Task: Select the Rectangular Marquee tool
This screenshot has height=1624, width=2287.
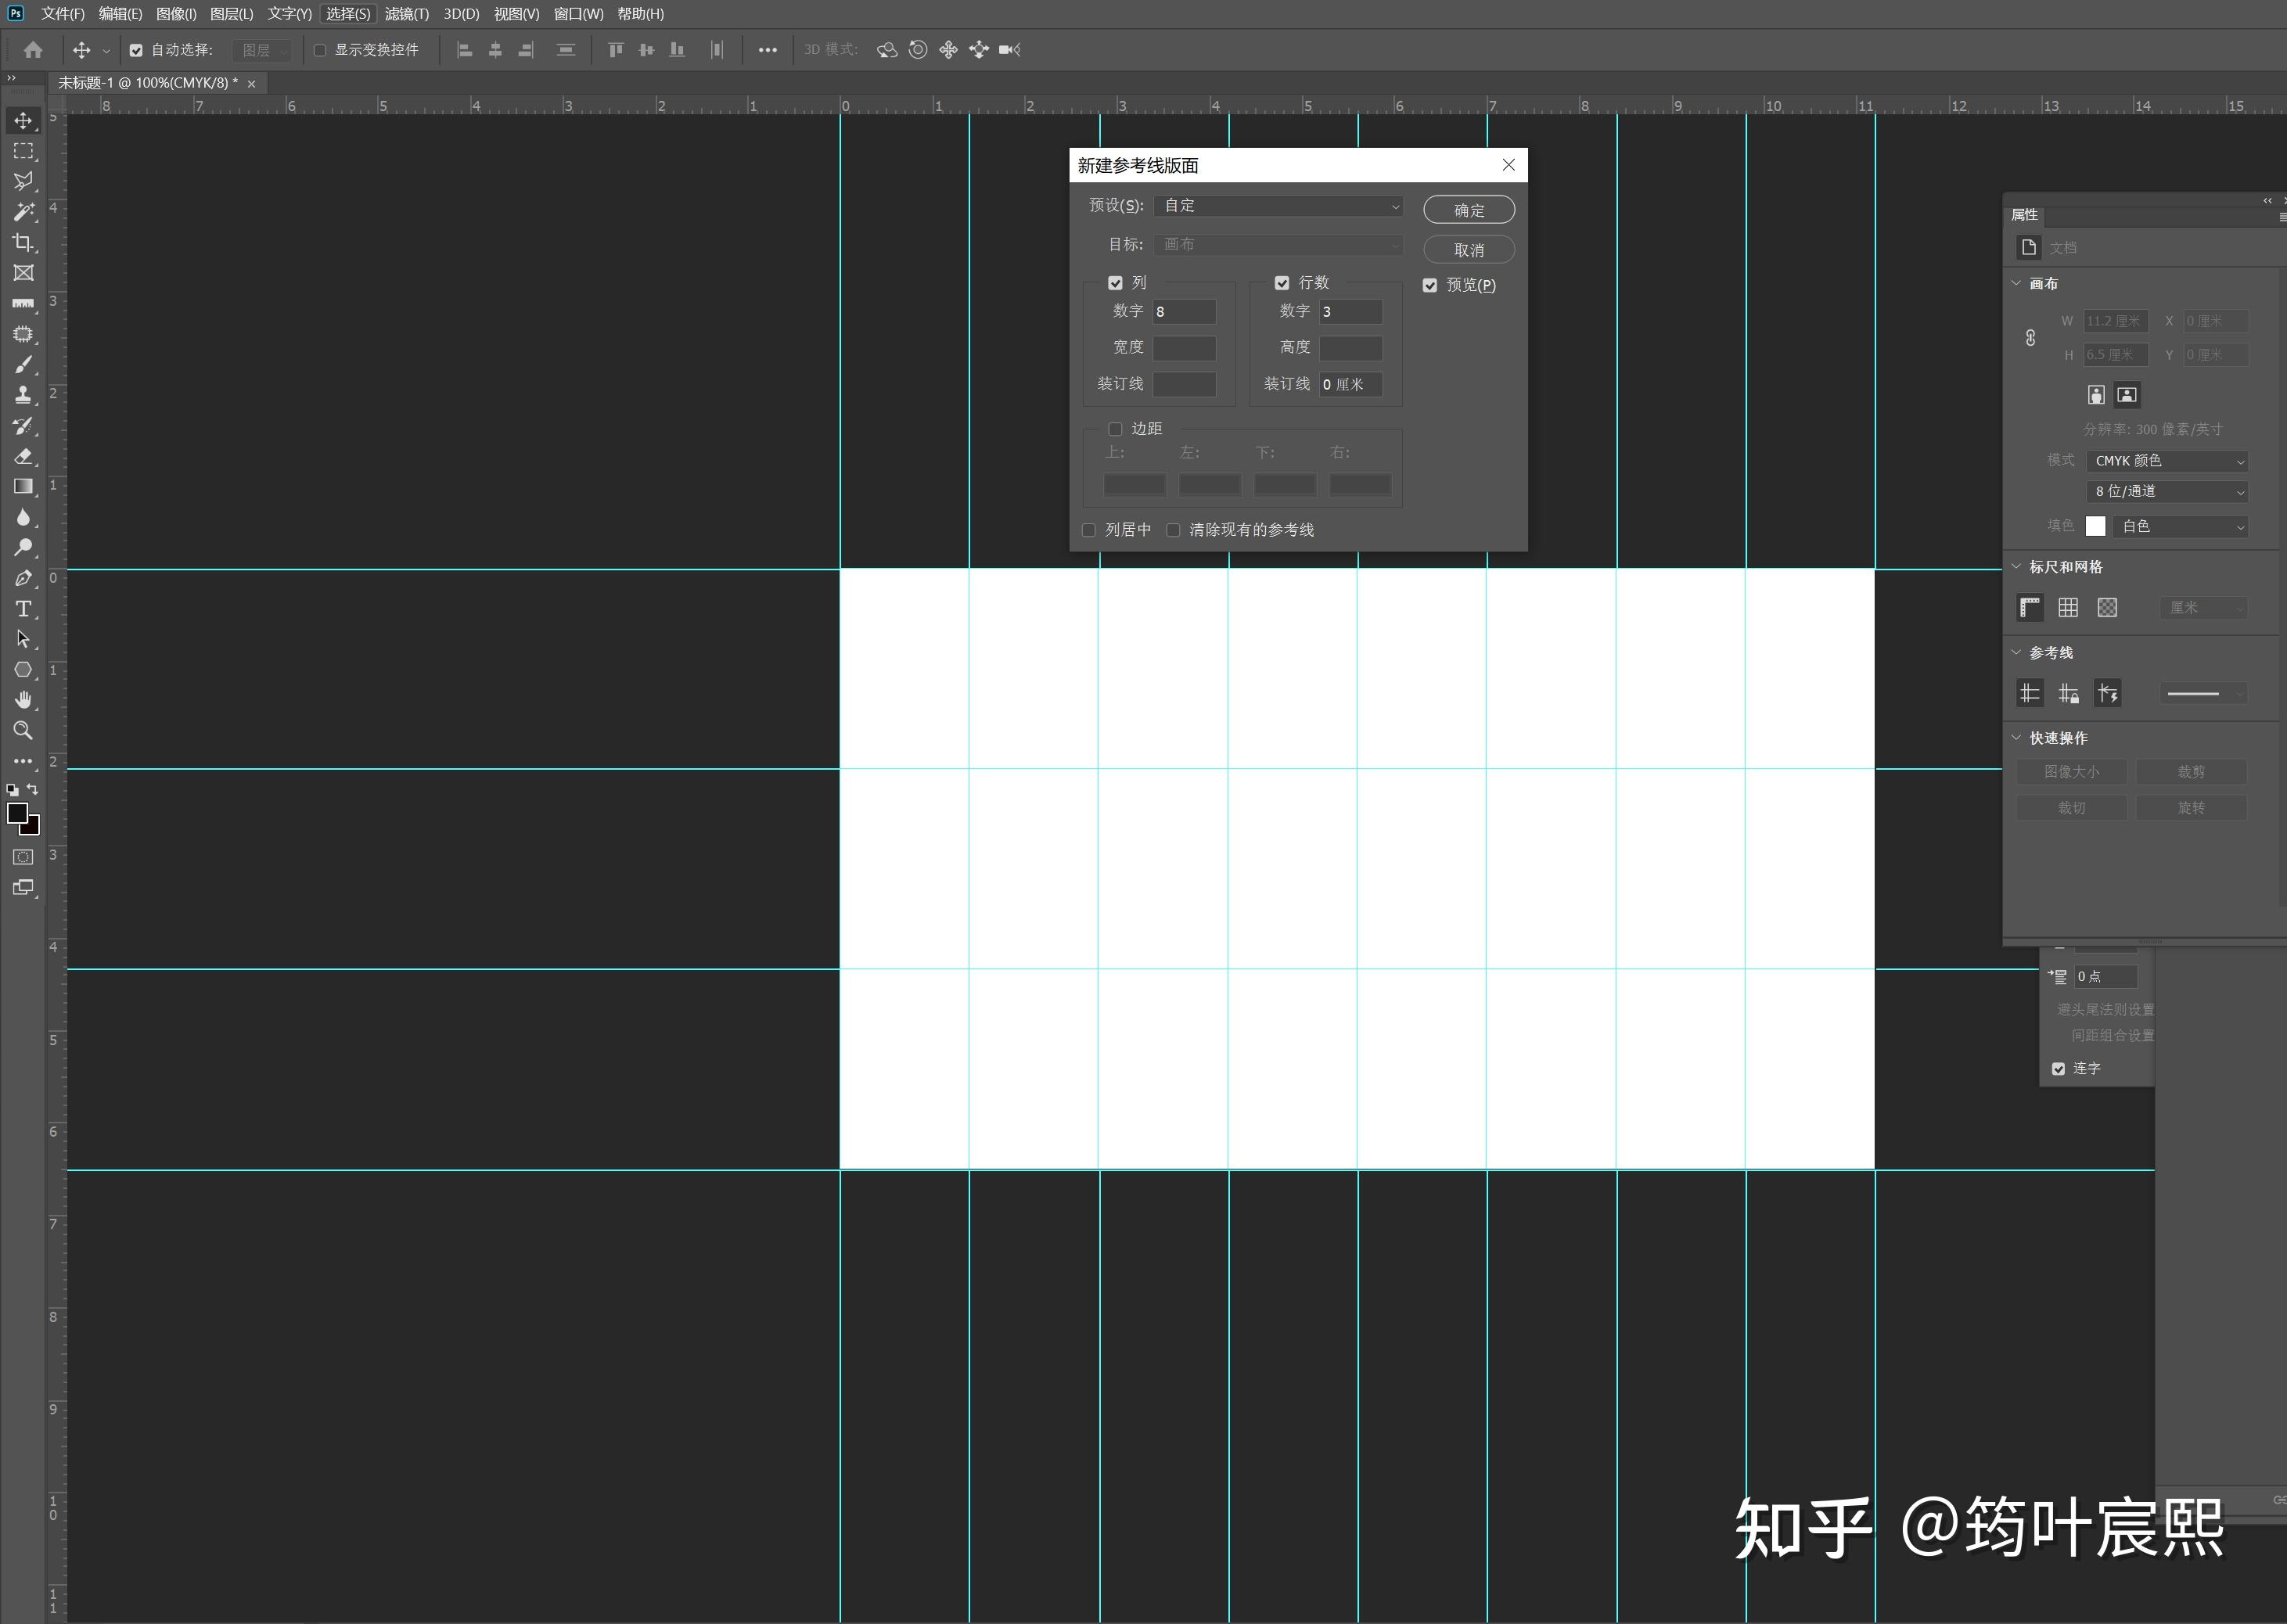Action: coord(23,151)
